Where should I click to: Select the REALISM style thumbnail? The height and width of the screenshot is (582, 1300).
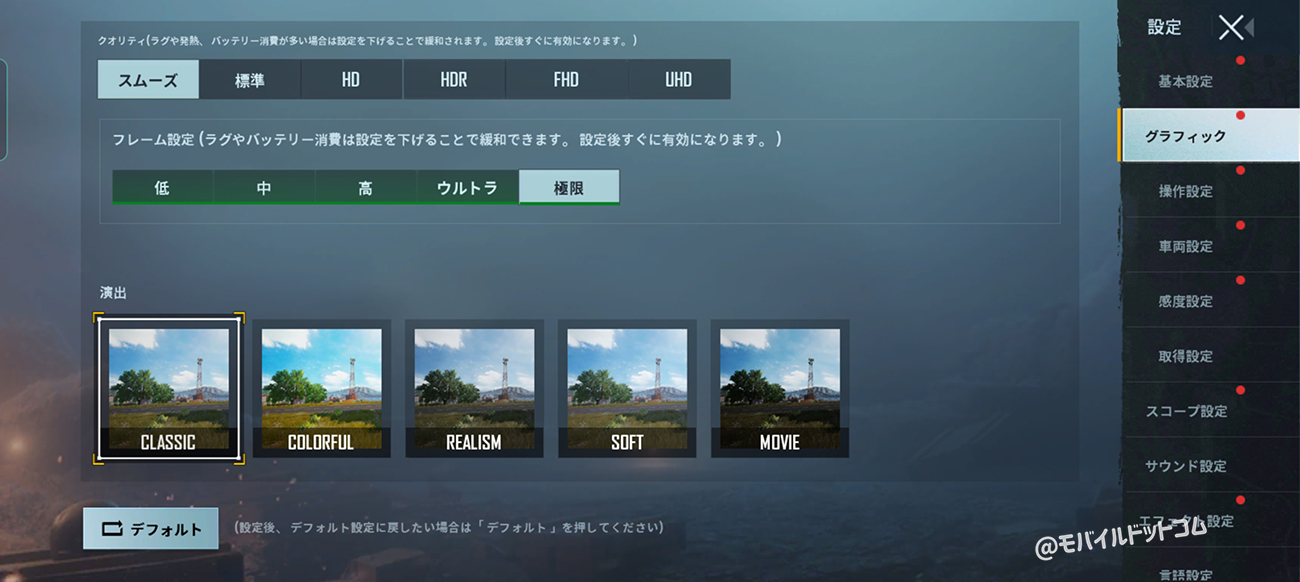pos(474,388)
